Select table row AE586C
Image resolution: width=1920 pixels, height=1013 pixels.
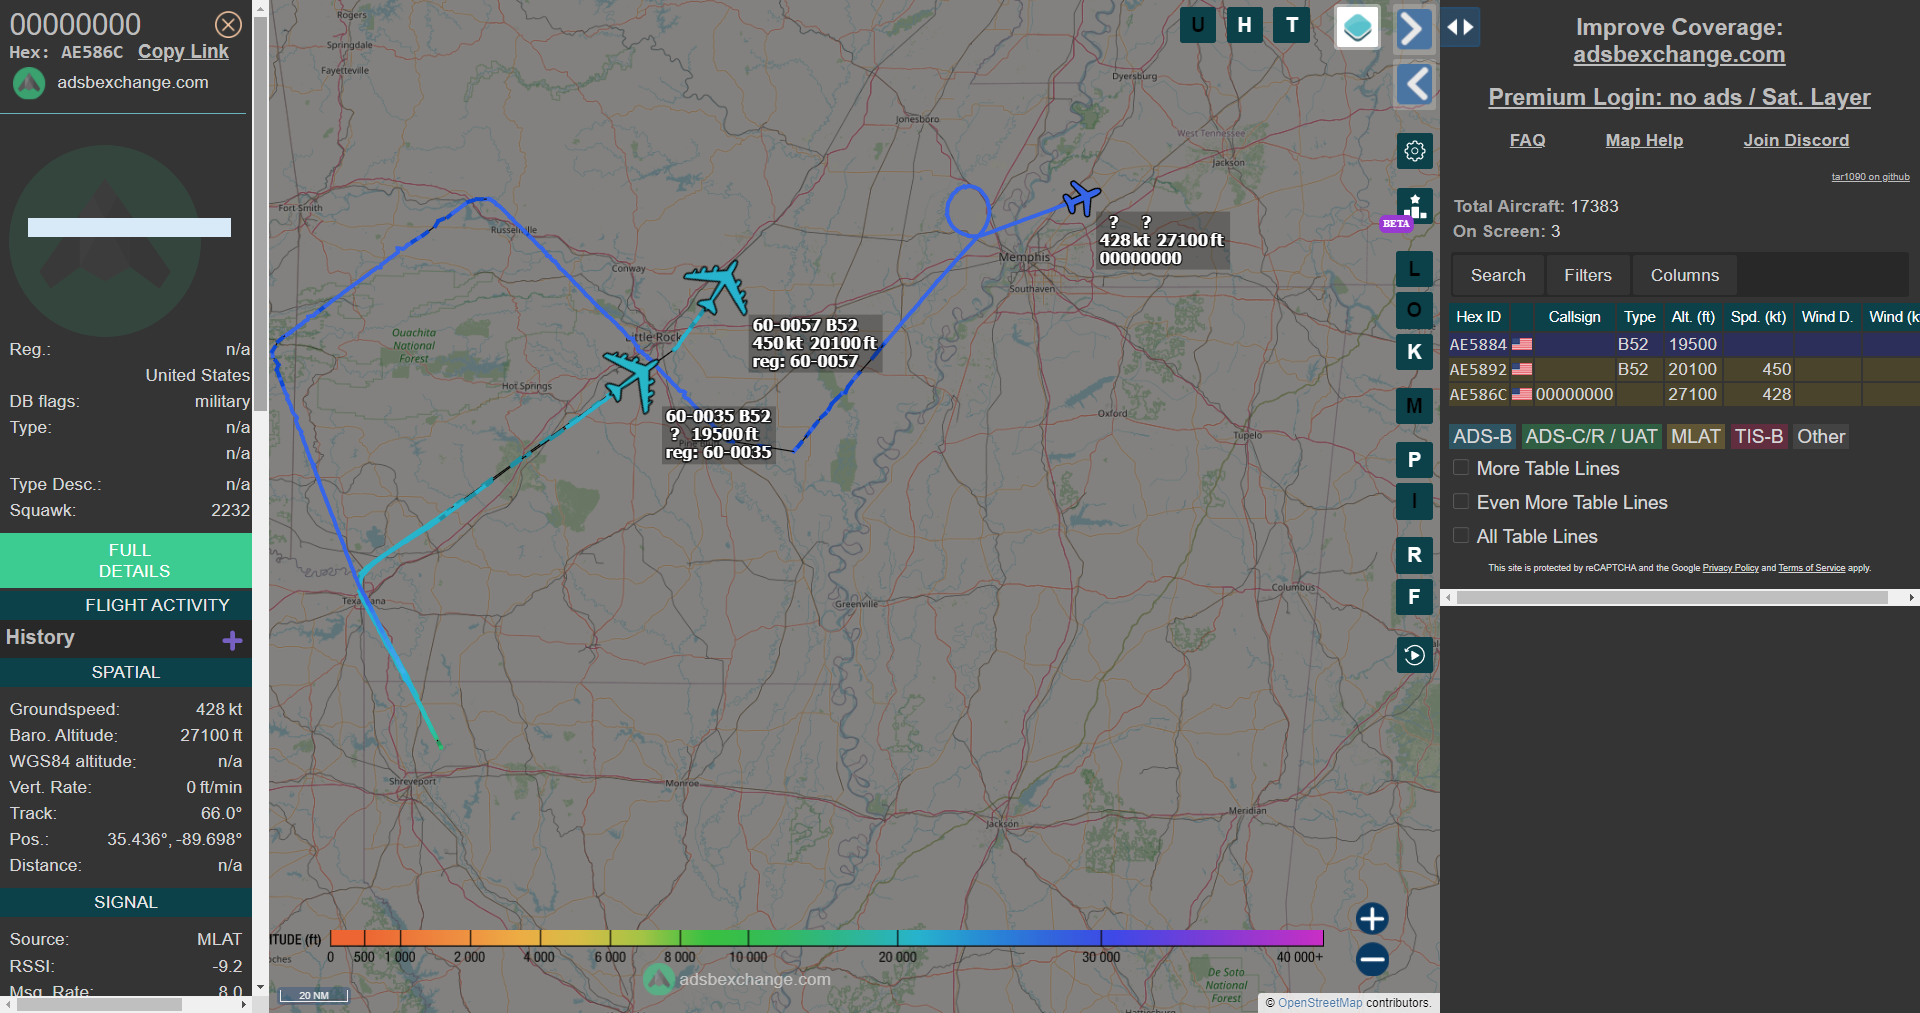[x=1684, y=394]
